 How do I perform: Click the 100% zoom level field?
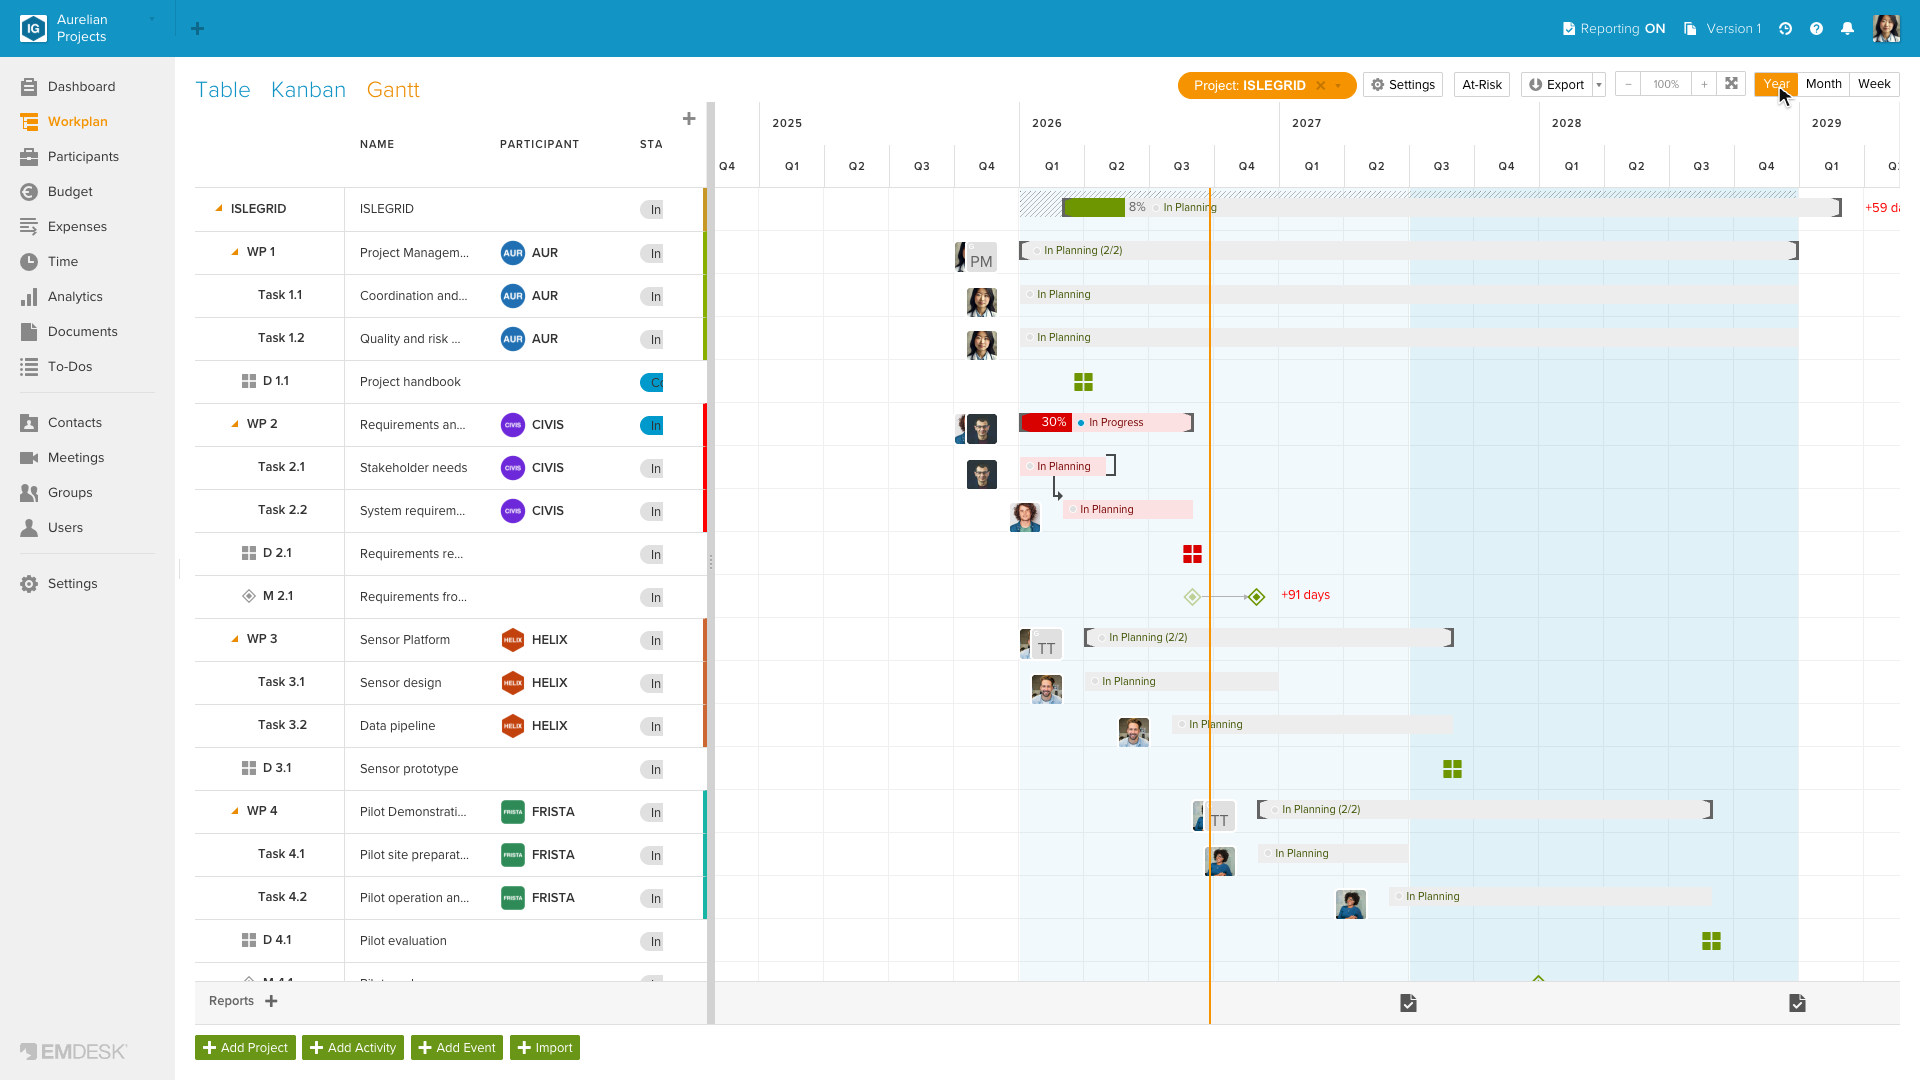(1666, 85)
